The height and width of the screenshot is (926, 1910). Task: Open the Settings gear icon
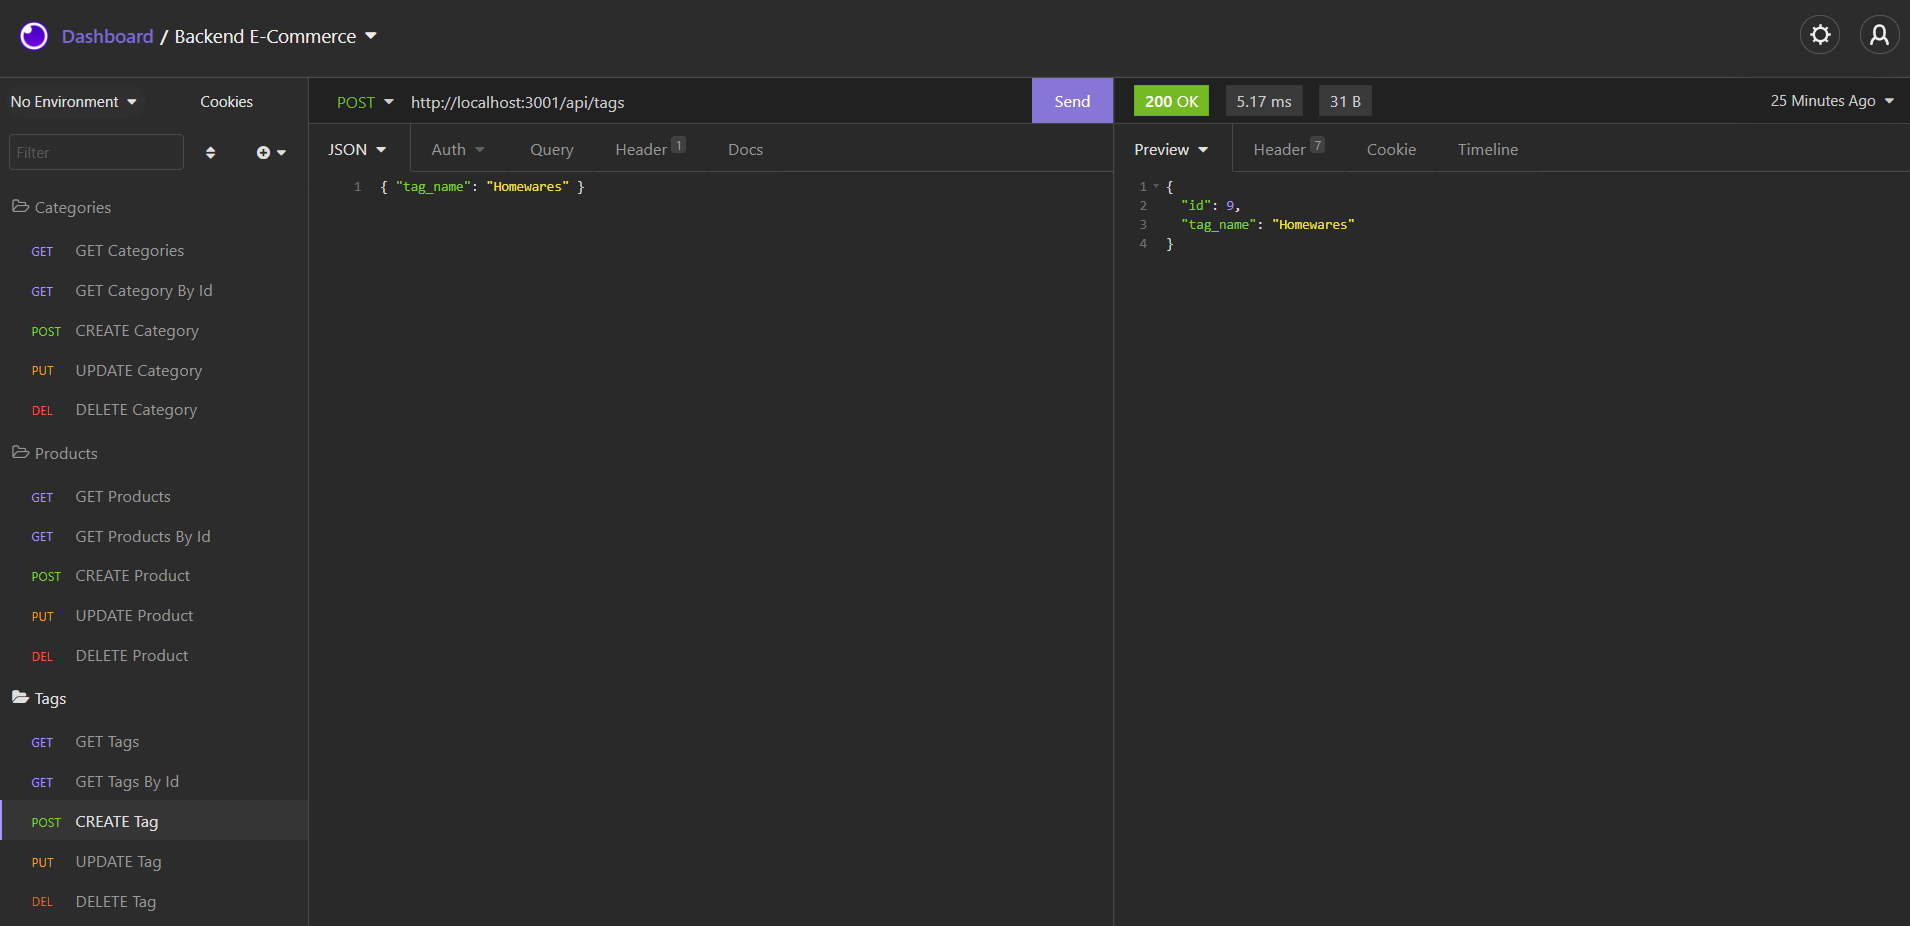[x=1819, y=34]
